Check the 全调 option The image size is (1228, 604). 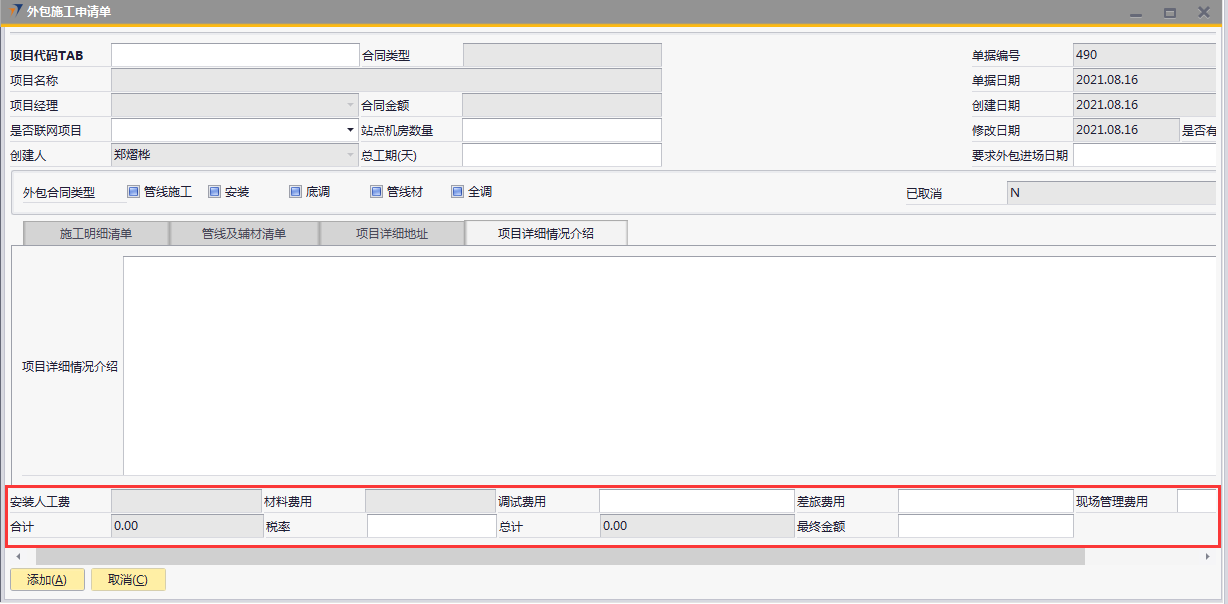pos(457,192)
